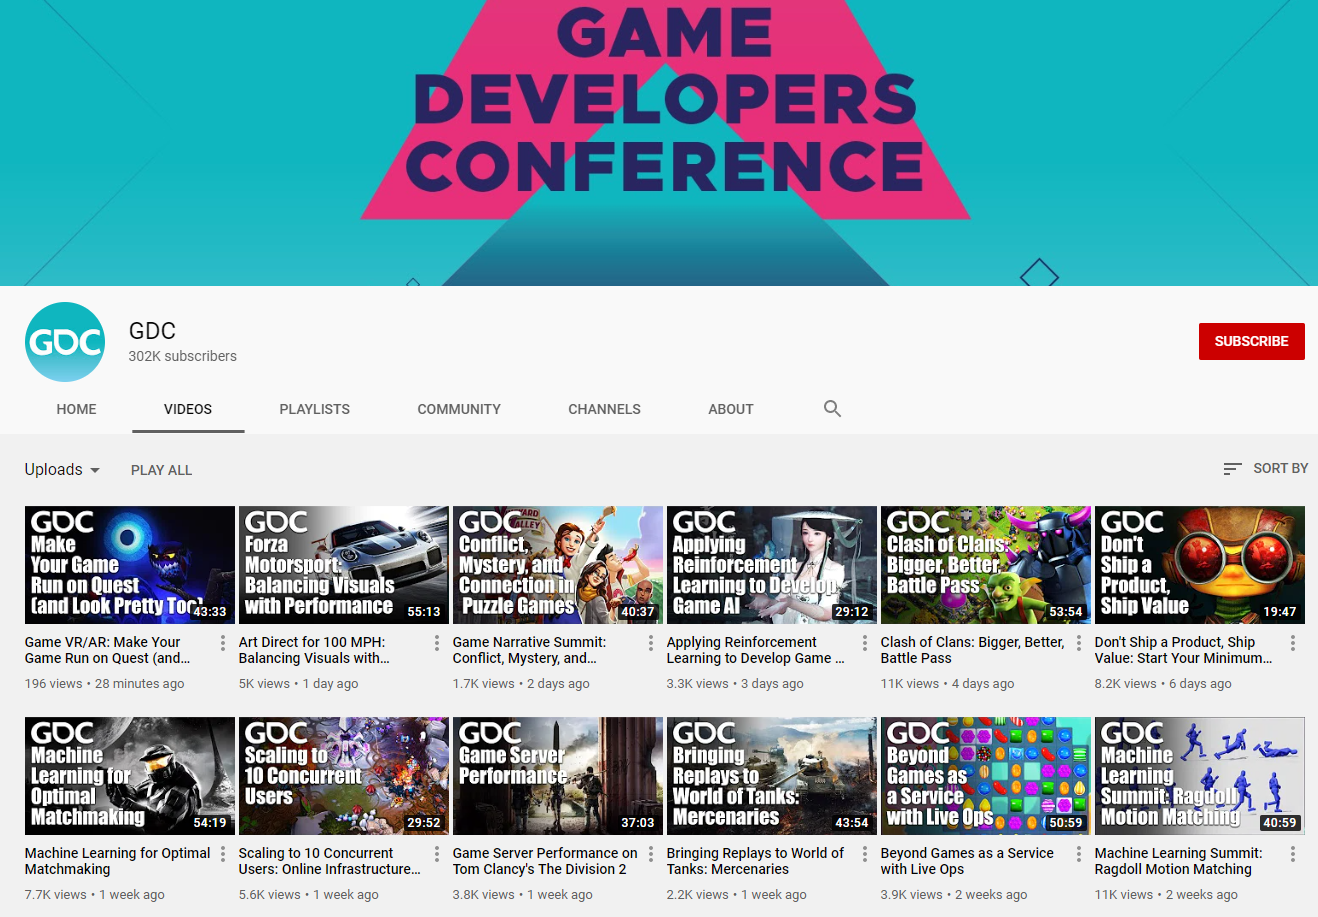Image resolution: width=1318 pixels, height=917 pixels.
Task: Click the World of Tanks Mercenaries thumbnail
Action: [x=772, y=776]
